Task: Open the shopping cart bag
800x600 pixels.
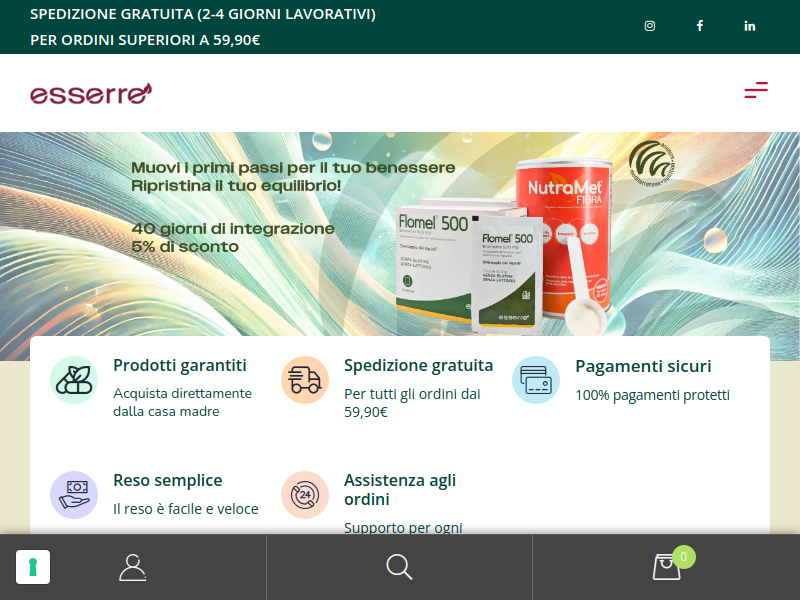Action: [x=666, y=567]
